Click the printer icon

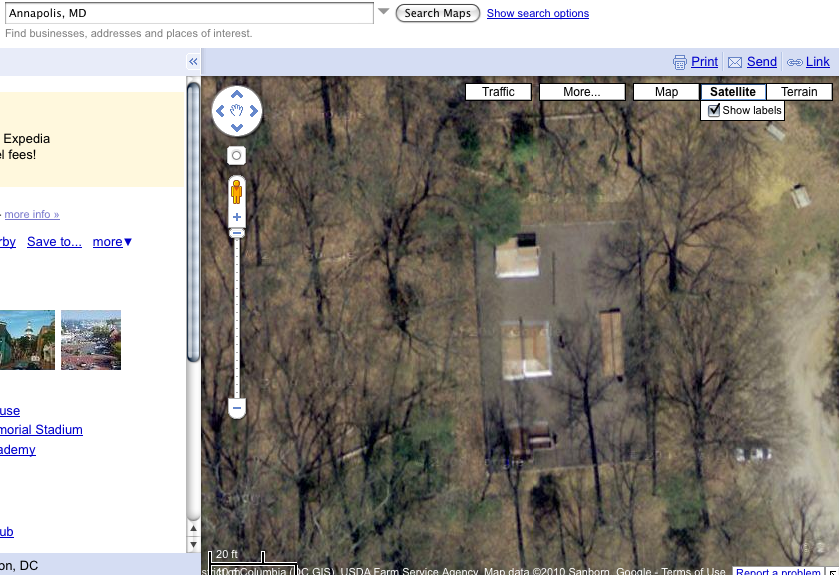680,63
